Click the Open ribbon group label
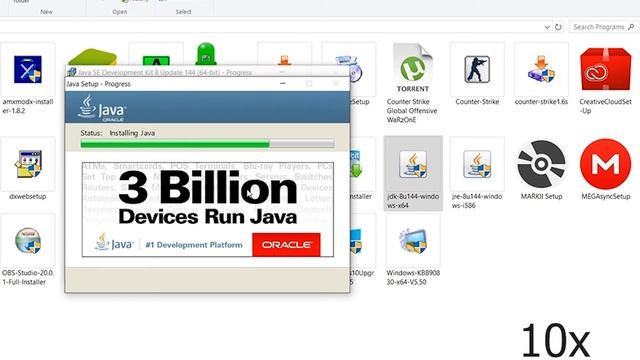 click(120, 12)
